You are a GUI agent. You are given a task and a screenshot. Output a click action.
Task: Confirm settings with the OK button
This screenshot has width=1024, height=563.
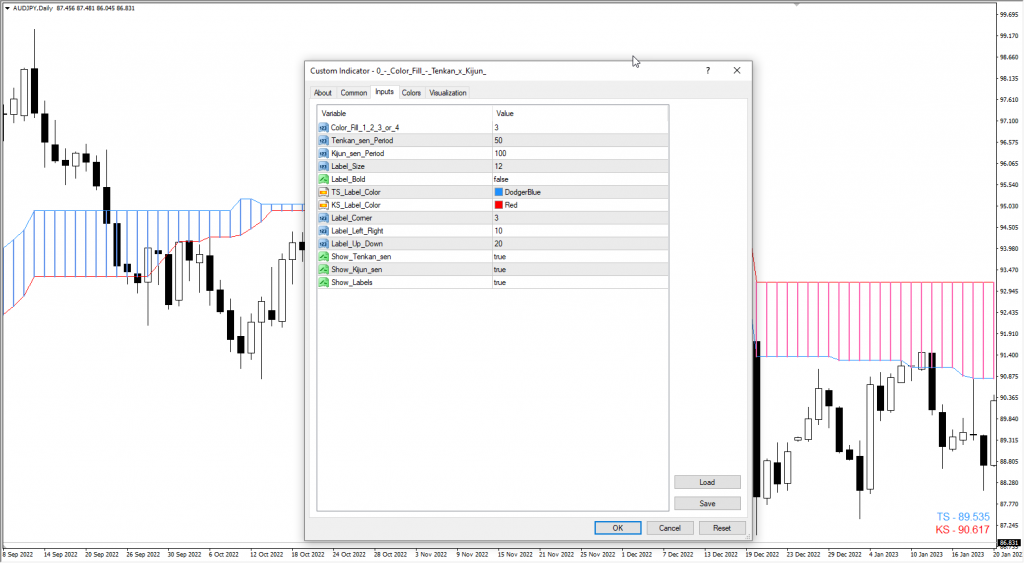pyautogui.click(x=618, y=528)
